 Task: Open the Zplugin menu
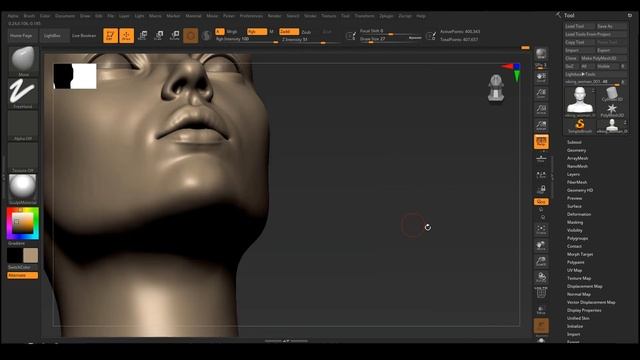pos(386,16)
